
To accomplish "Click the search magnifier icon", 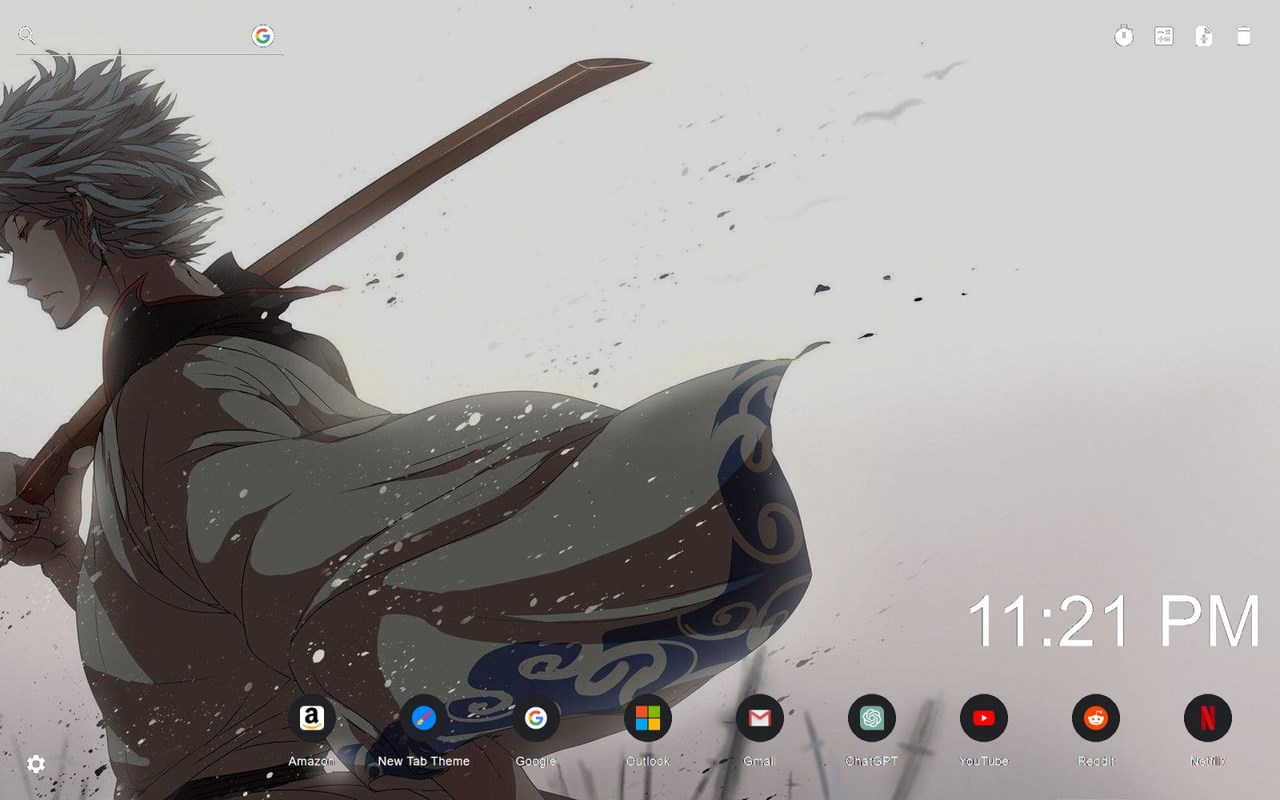I will point(27,36).
